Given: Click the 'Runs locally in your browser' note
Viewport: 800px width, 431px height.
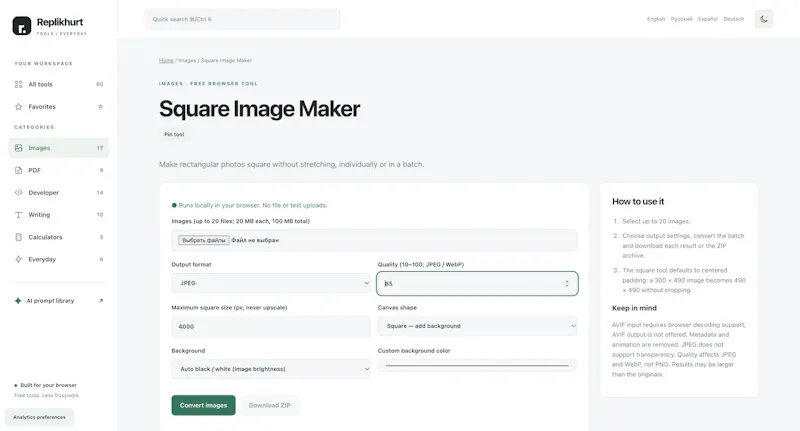Looking at the screenshot, I should 253,205.
